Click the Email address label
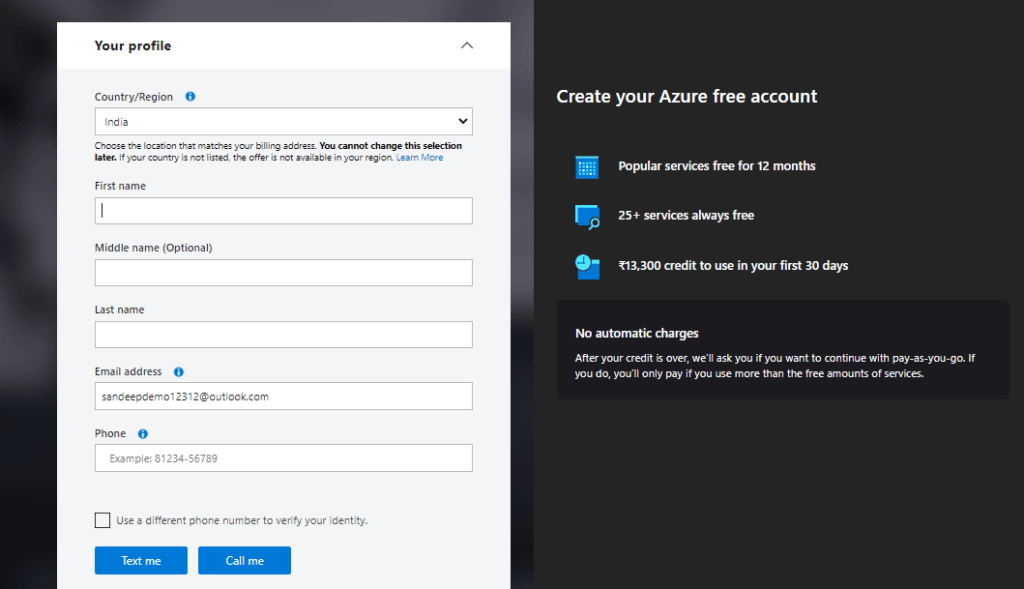Screen dimensions: 1024x589 [128, 372]
